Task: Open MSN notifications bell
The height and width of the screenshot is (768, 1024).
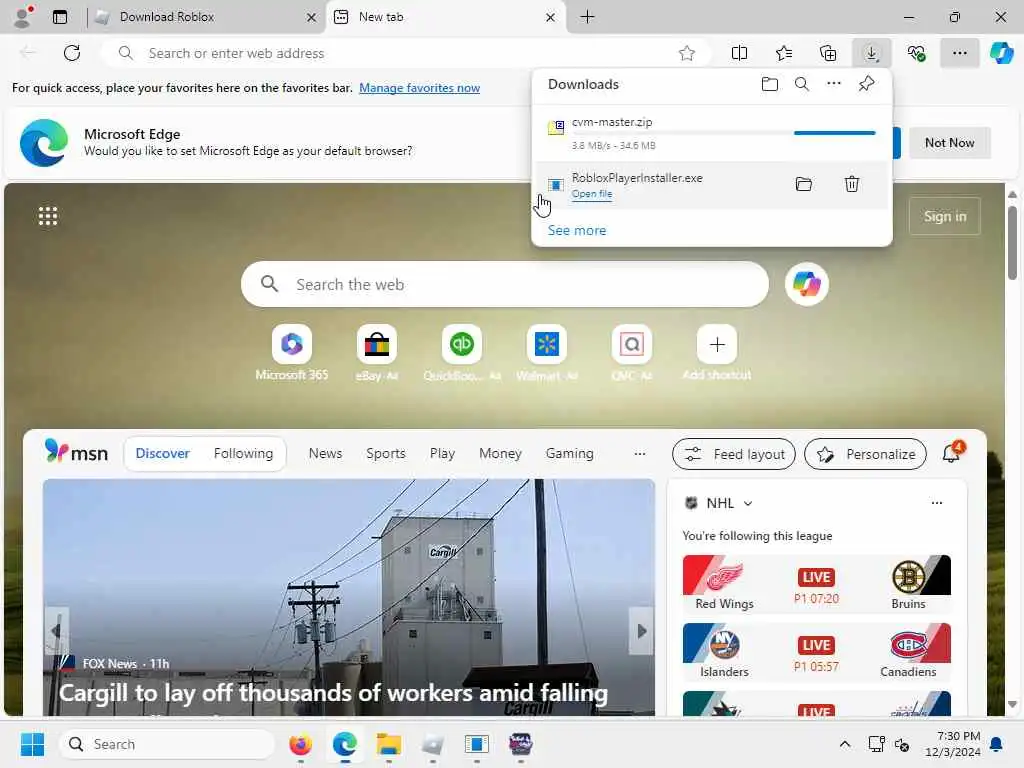Action: 952,453
